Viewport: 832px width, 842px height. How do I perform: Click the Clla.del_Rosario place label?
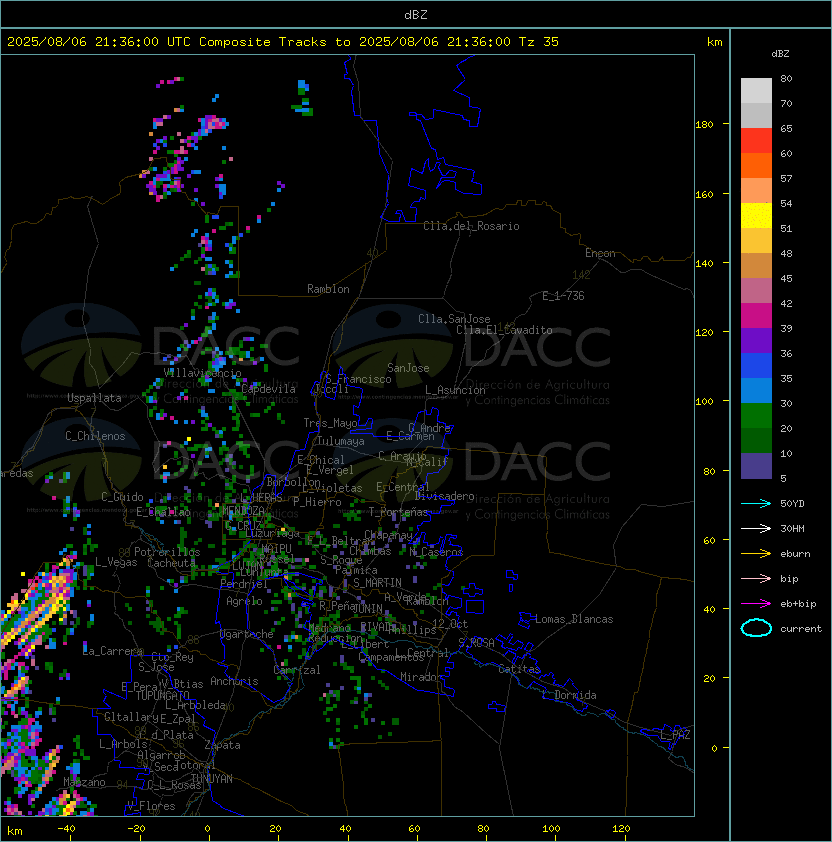coord(471,226)
